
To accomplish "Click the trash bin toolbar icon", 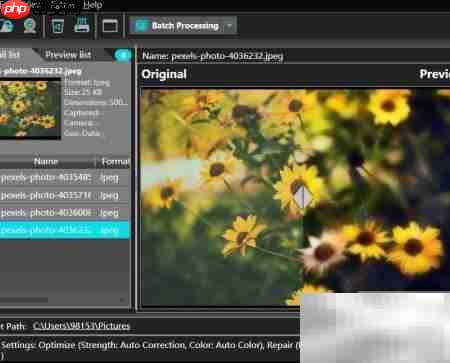I will pyautogui.click(x=58, y=26).
